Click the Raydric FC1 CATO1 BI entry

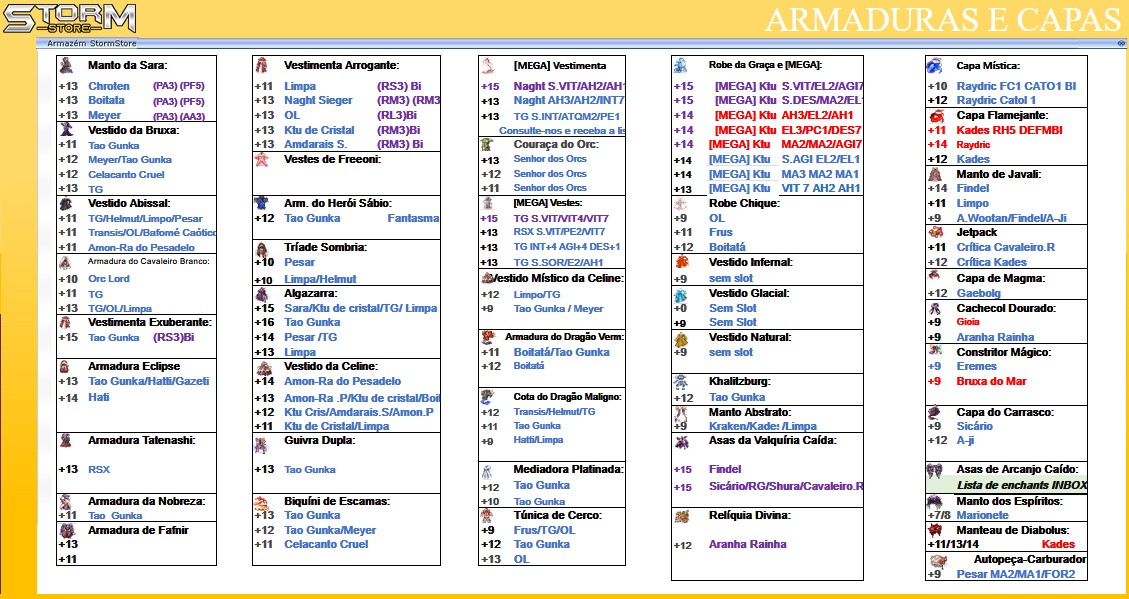tap(1016, 86)
